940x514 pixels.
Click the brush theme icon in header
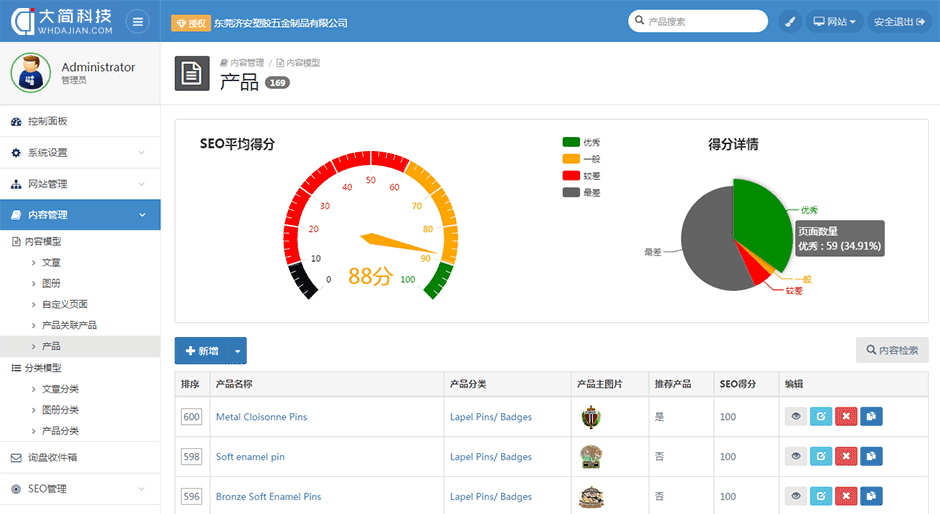click(790, 21)
